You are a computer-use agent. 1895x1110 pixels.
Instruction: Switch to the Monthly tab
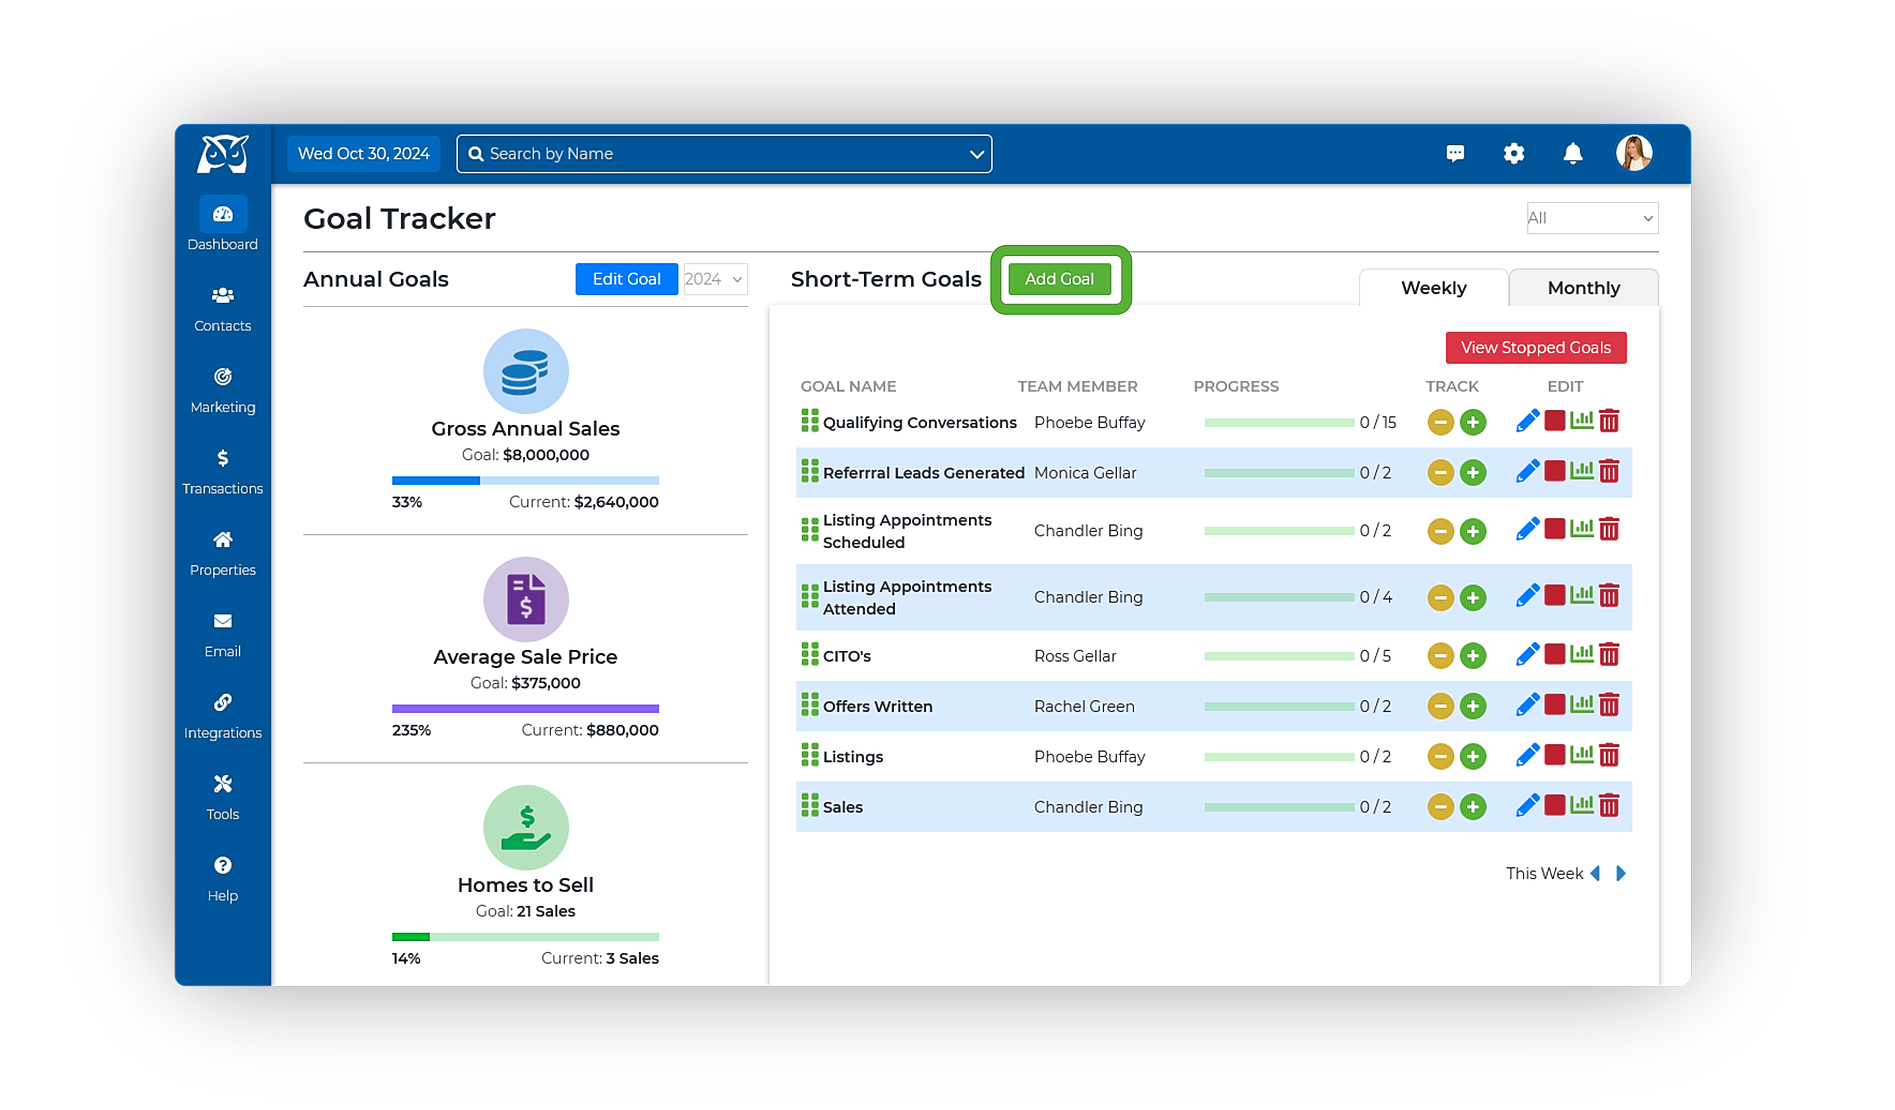click(1583, 288)
